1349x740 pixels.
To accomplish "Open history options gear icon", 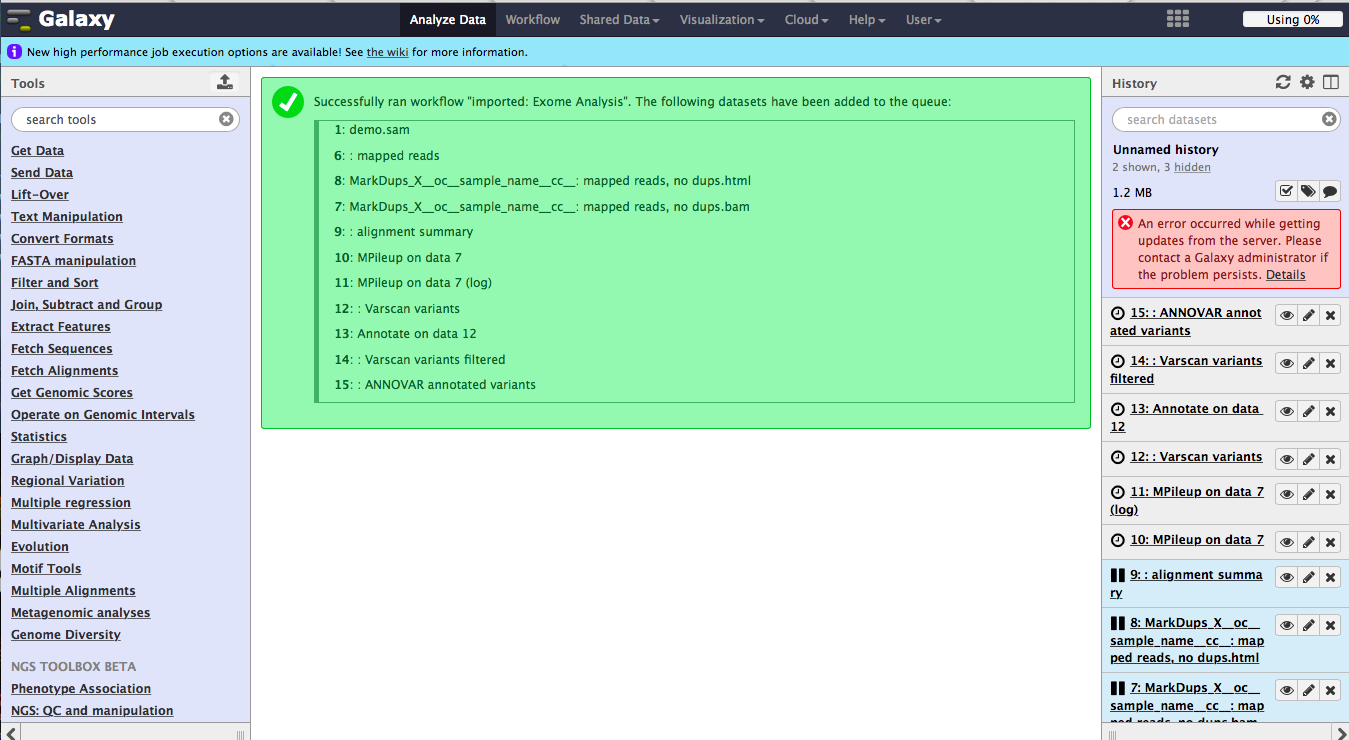I will [1307, 83].
